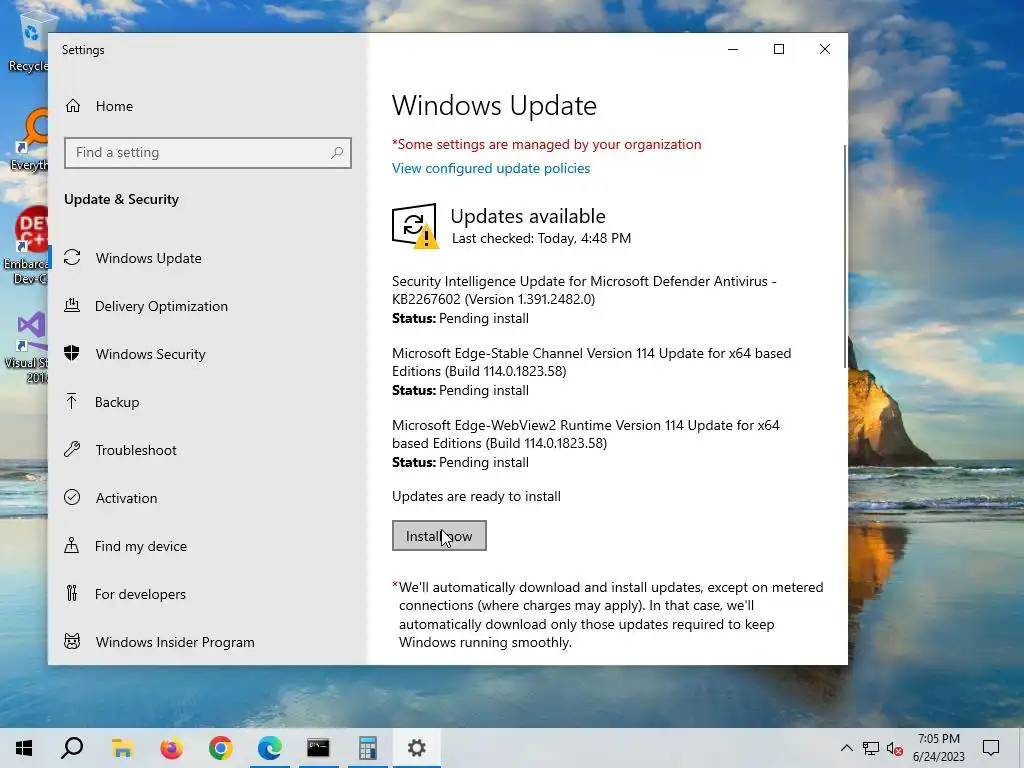Click 'Updates are ready to install' text
Screen dimensions: 1024x768
tap(476, 496)
